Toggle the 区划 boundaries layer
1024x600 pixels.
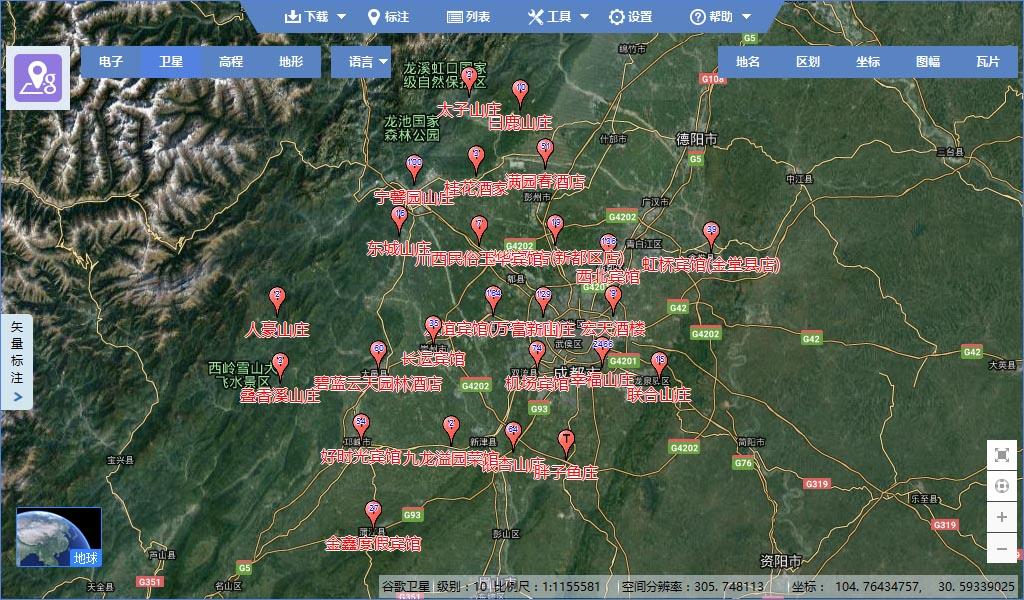(808, 62)
